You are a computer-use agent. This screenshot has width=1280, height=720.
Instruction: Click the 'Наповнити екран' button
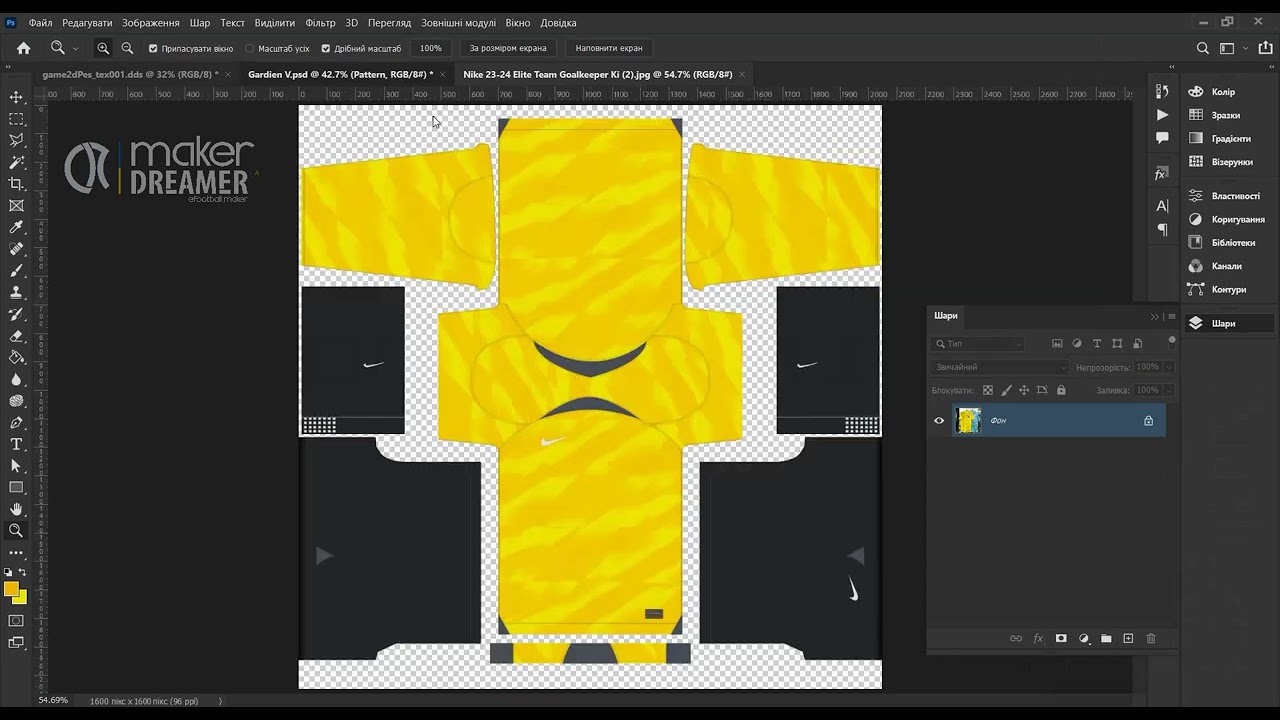(x=609, y=48)
